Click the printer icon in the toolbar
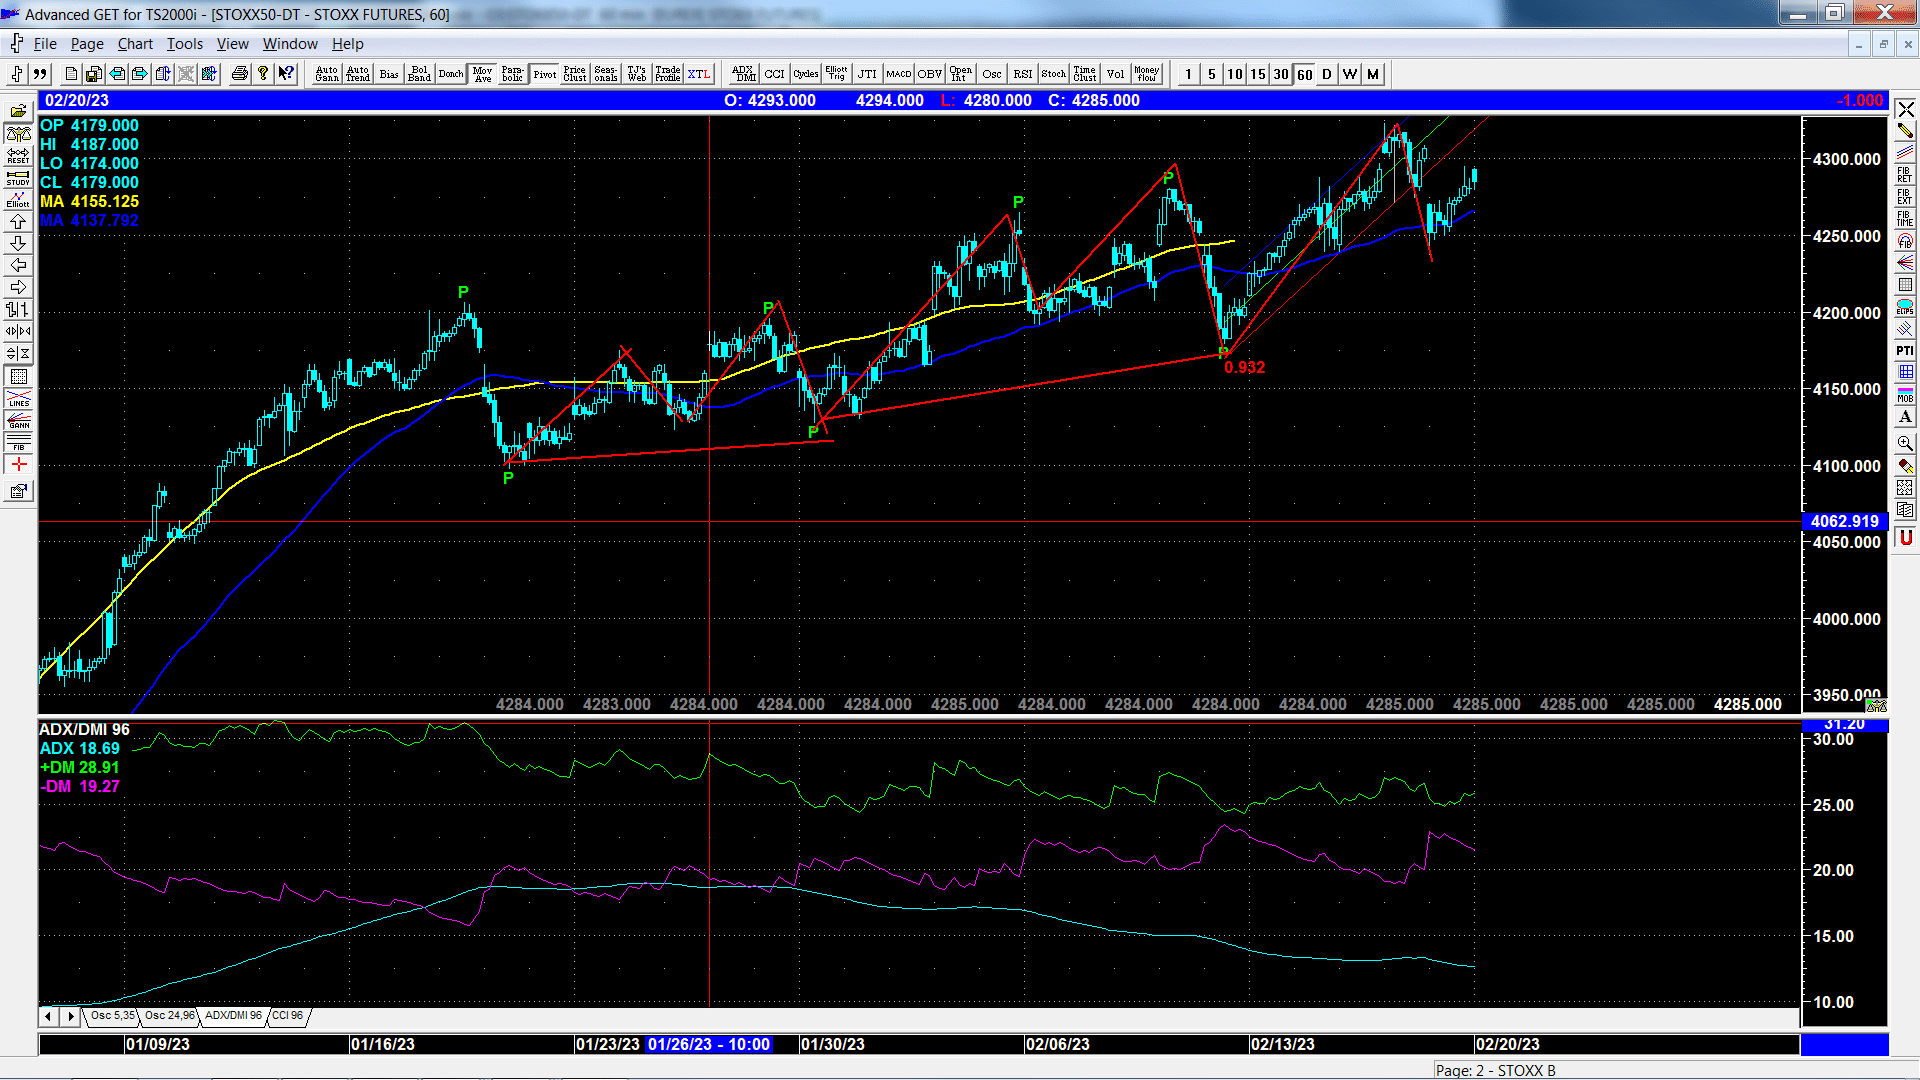Image resolution: width=1920 pixels, height=1080 pixels. 239,74
